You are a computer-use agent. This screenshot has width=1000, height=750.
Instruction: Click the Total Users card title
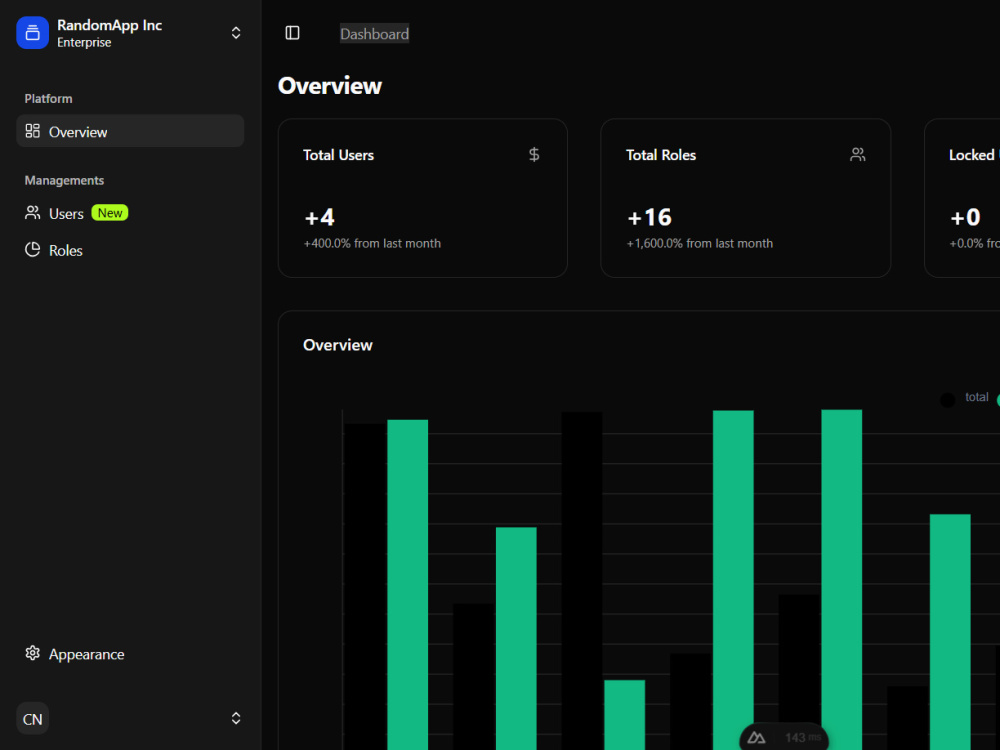pos(339,155)
